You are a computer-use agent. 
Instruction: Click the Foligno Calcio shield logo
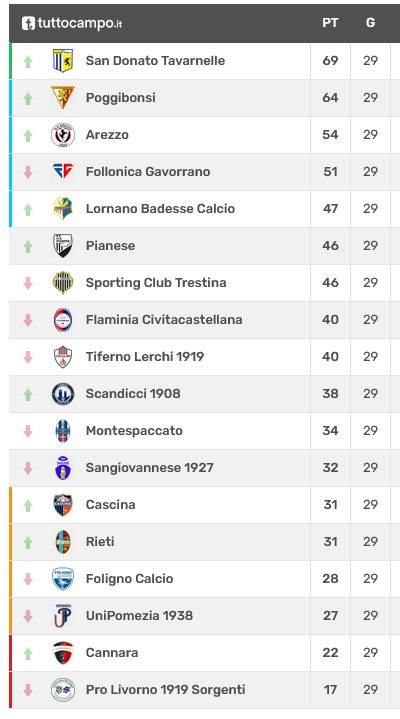[x=63, y=579]
